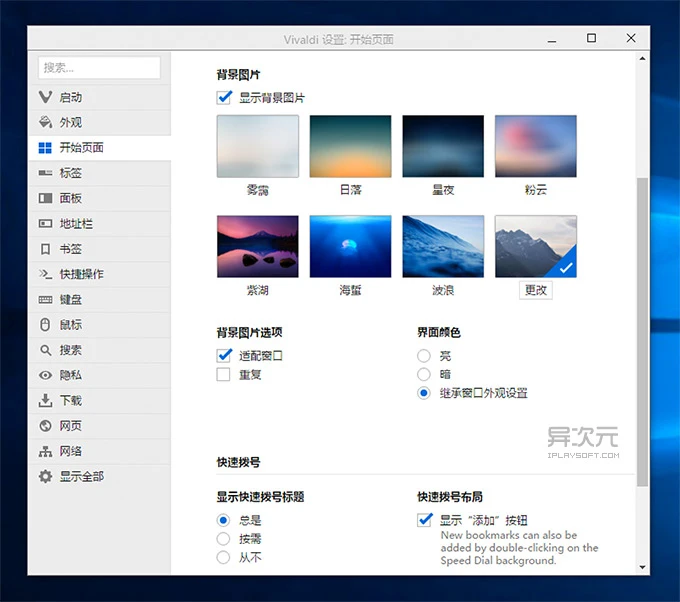680x602 pixels.
Task: Click the scrollbar down arrow
Action: [642, 567]
